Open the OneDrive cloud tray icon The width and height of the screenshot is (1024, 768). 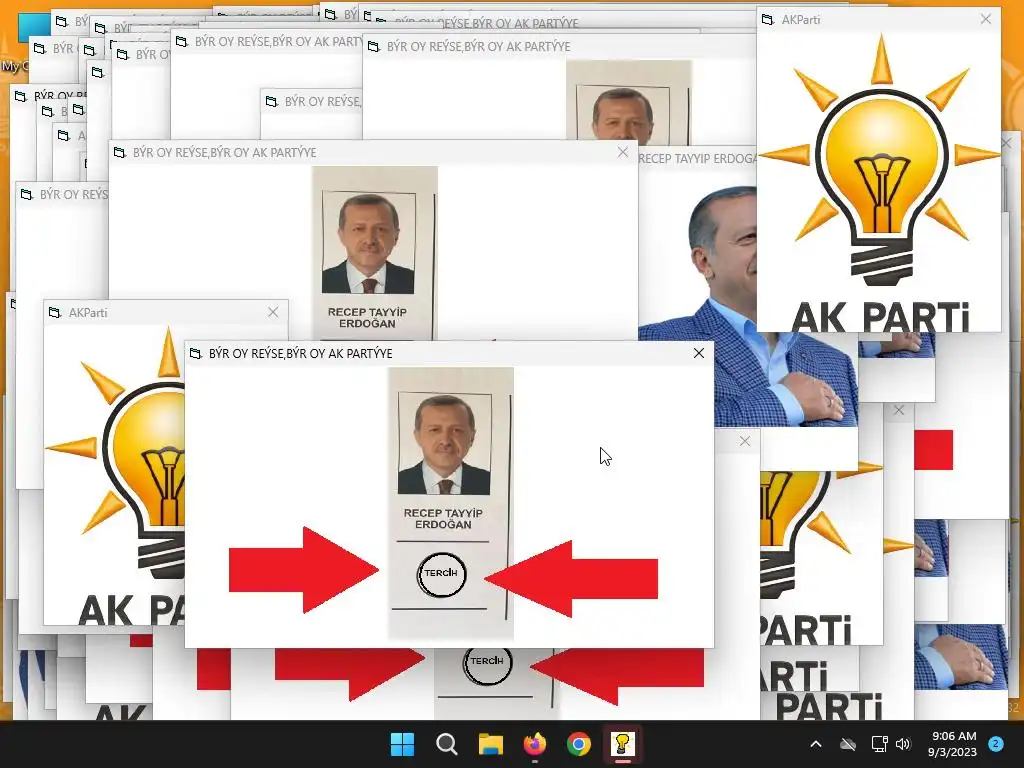coord(848,744)
